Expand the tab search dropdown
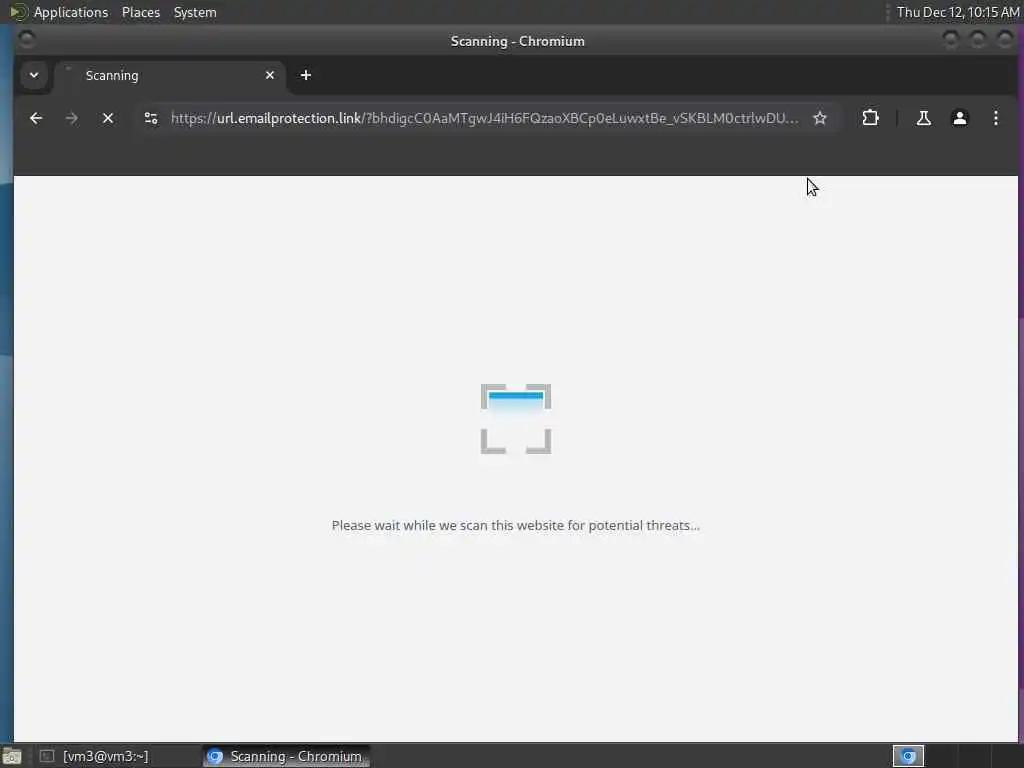 (34, 75)
